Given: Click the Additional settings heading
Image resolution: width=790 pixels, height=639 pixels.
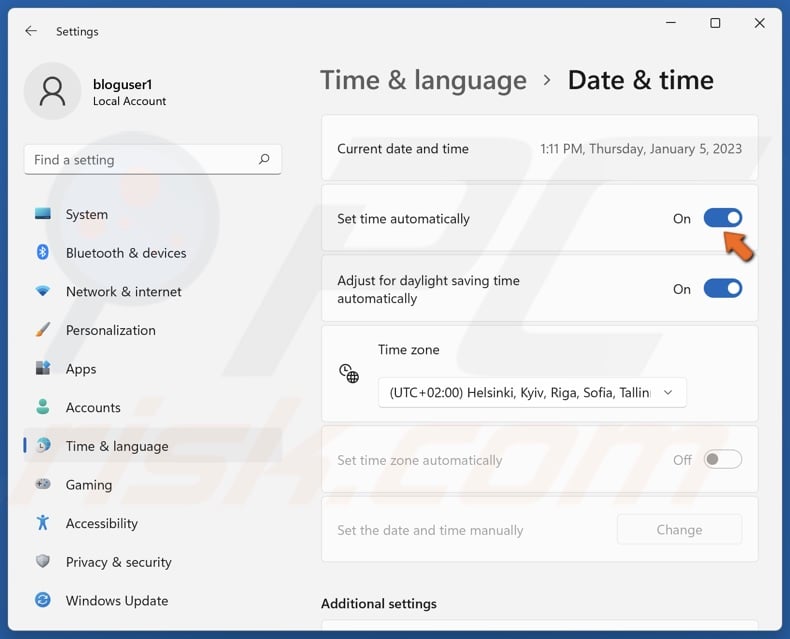Looking at the screenshot, I should click(x=379, y=603).
